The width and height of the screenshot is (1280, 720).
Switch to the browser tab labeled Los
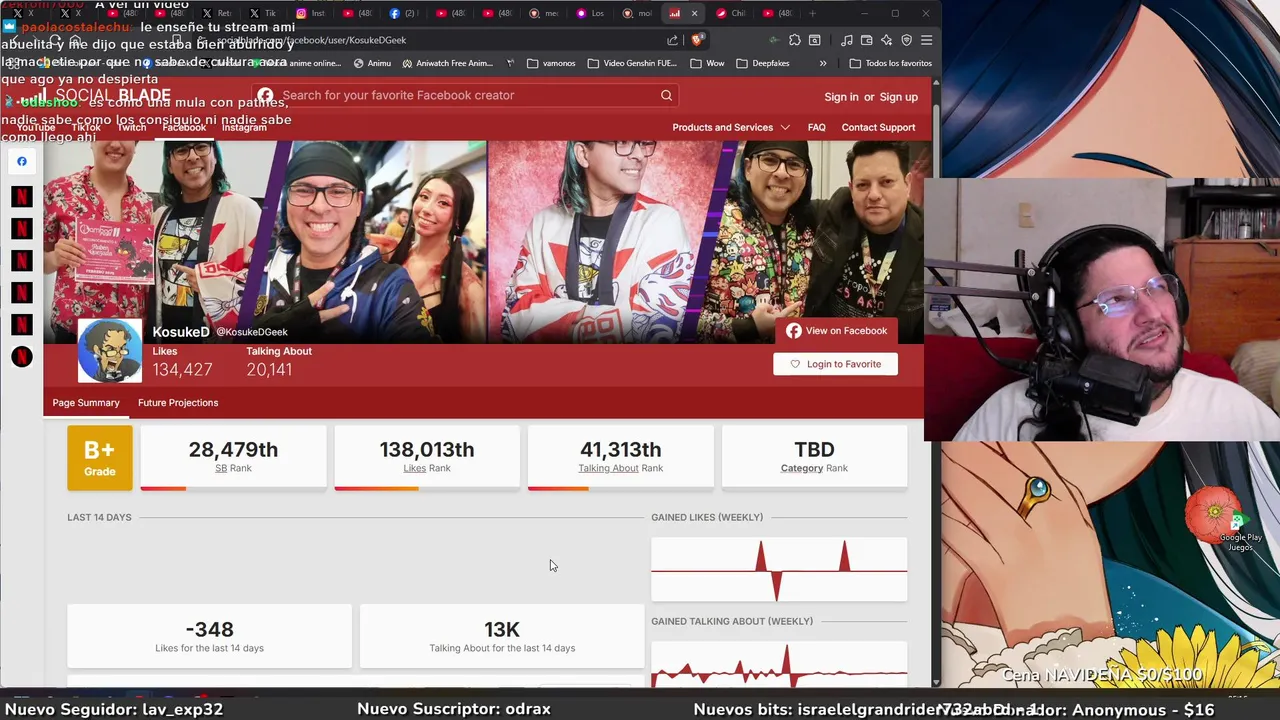pos(591,13)
